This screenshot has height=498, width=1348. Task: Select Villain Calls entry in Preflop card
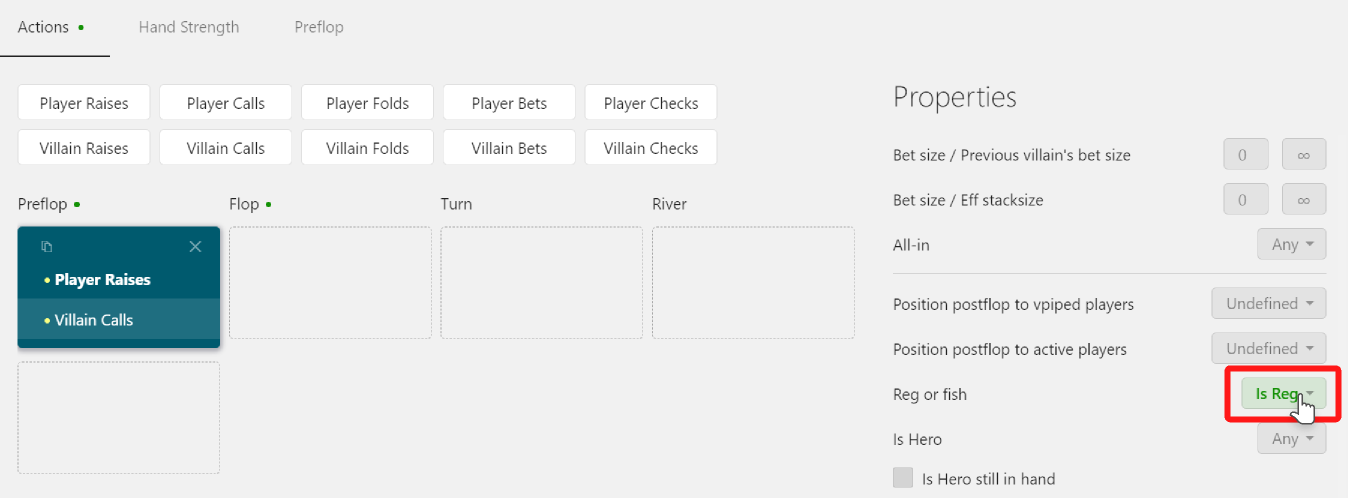pyautogui.click(x=119, y=320)
